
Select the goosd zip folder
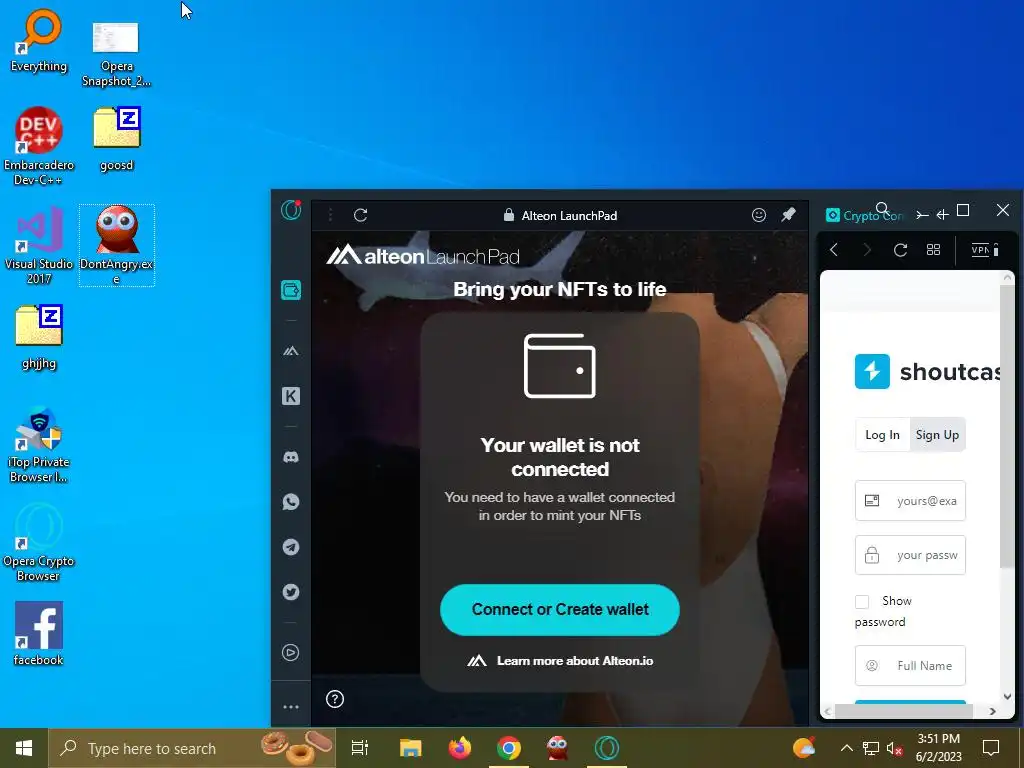point(116,139)
